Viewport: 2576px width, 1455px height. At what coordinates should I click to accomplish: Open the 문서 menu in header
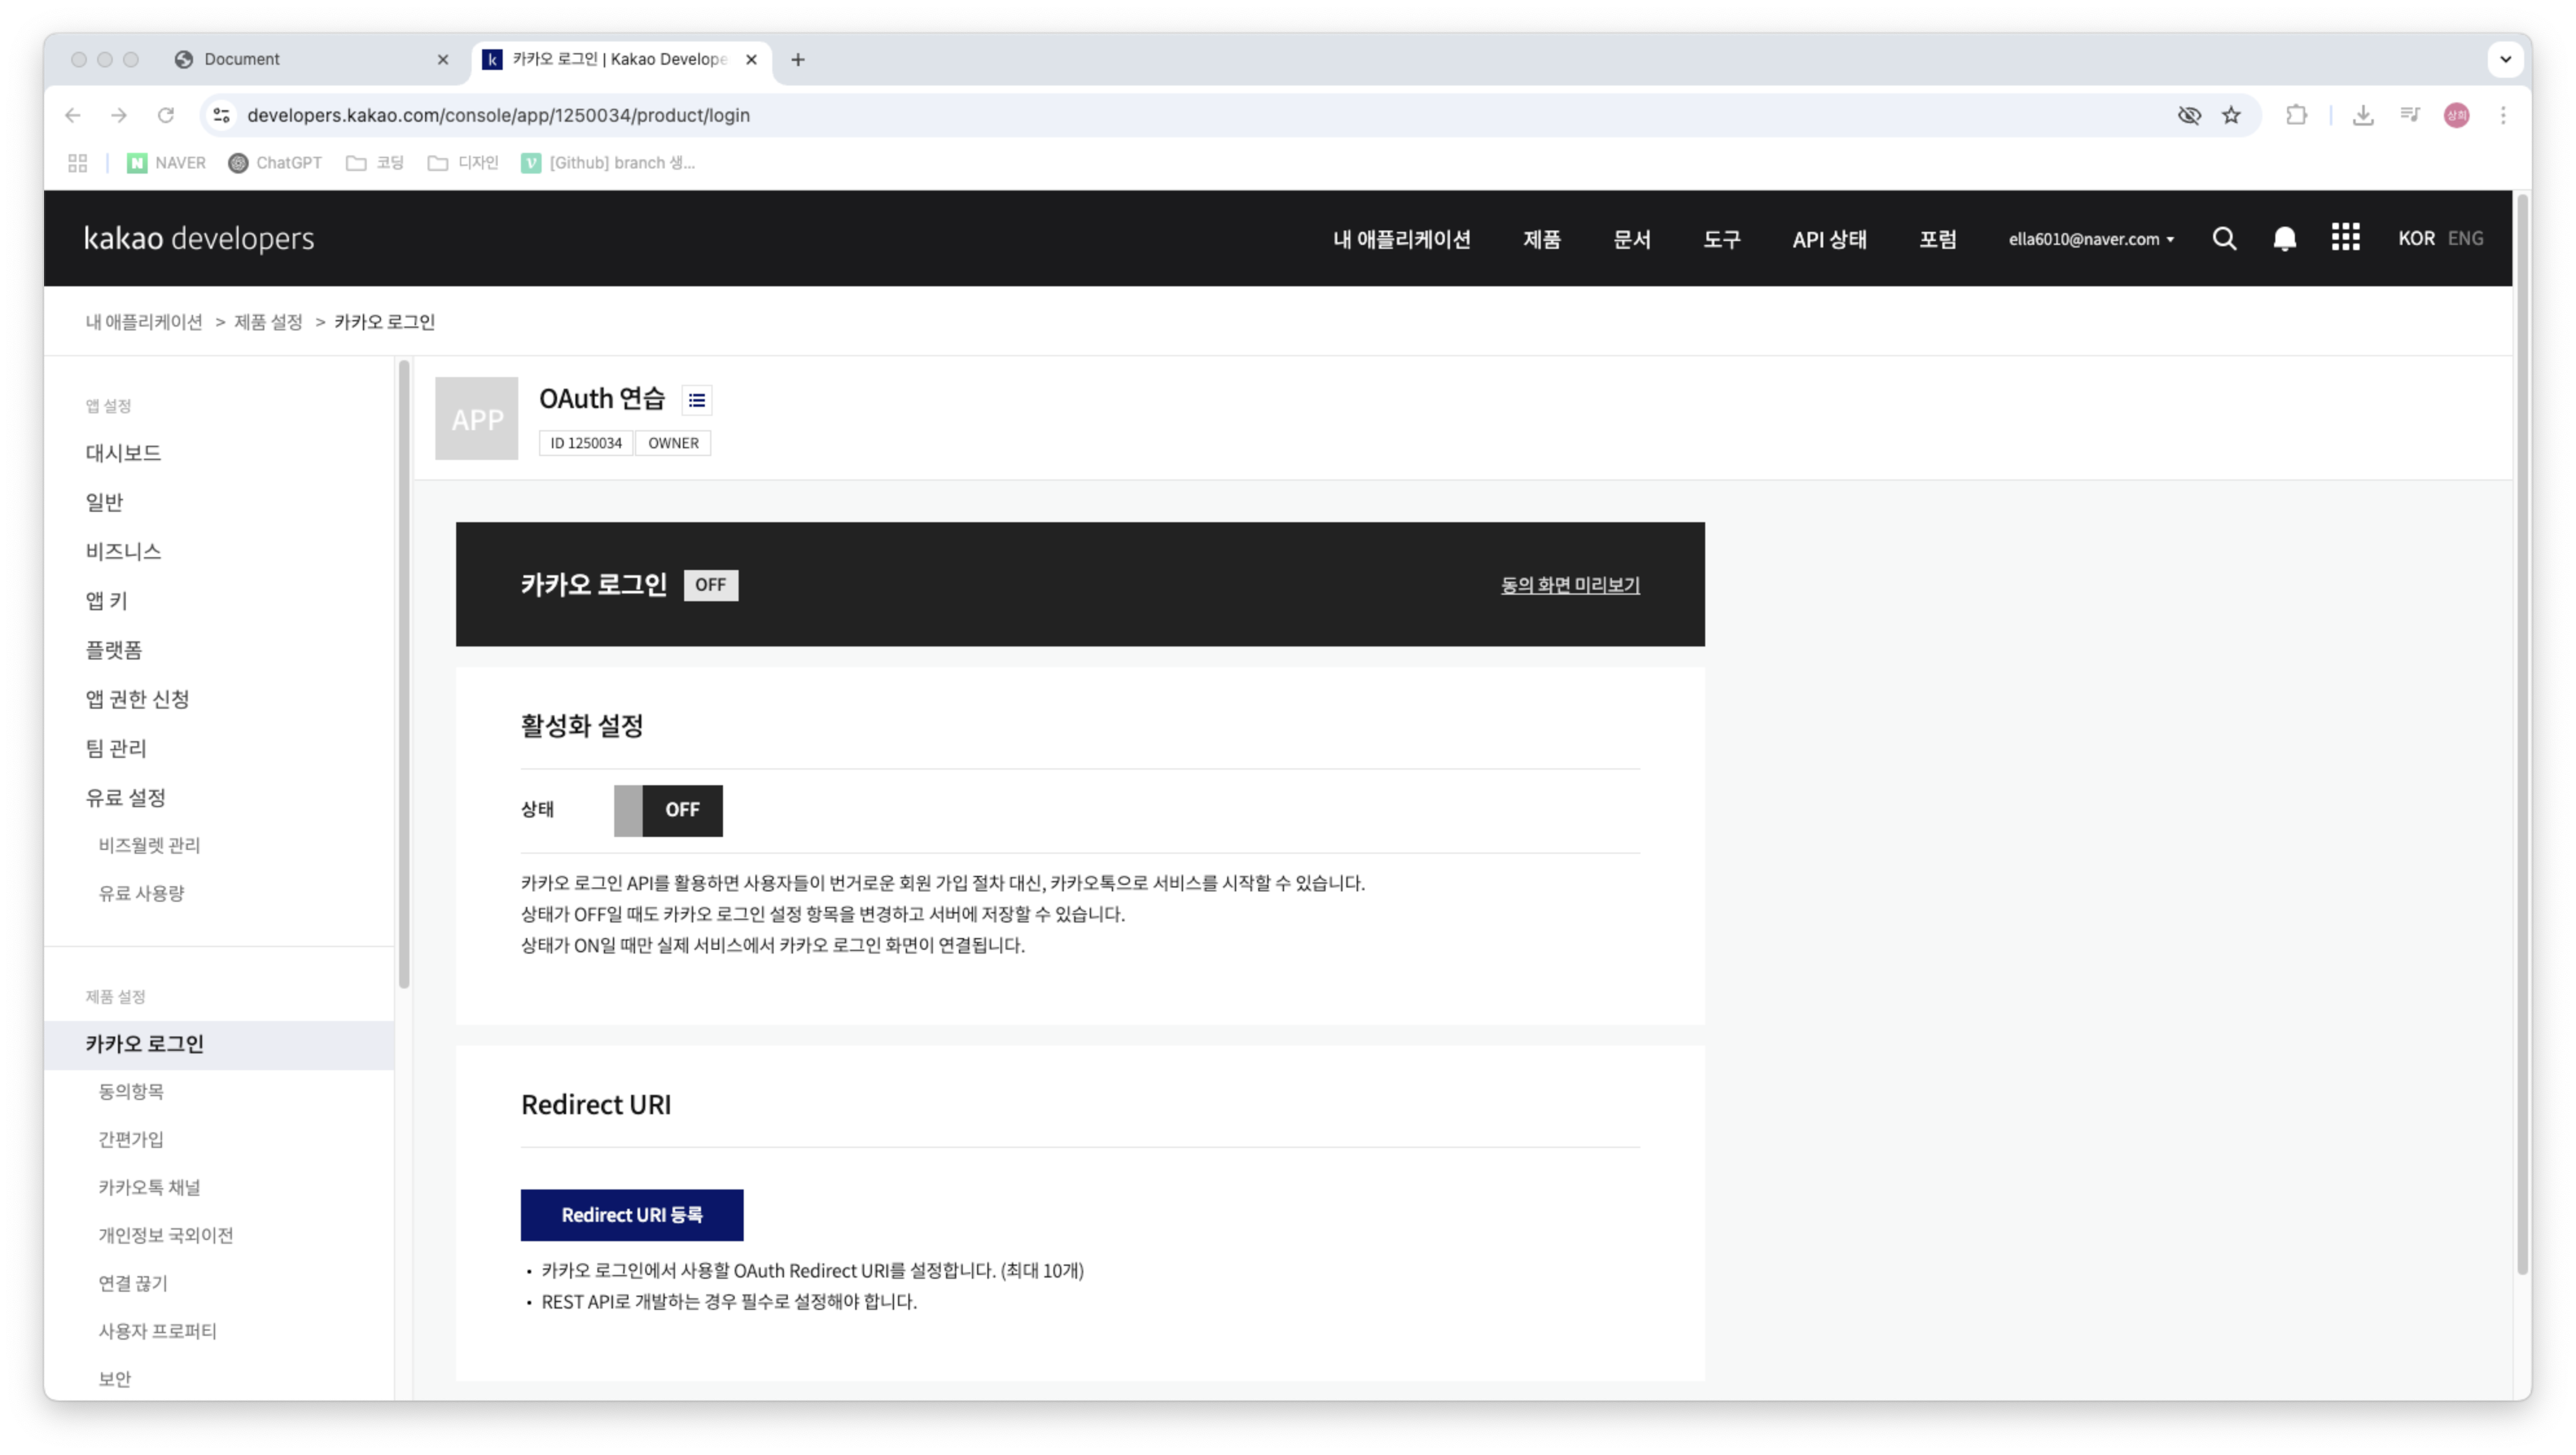[x=1631, y=239]
